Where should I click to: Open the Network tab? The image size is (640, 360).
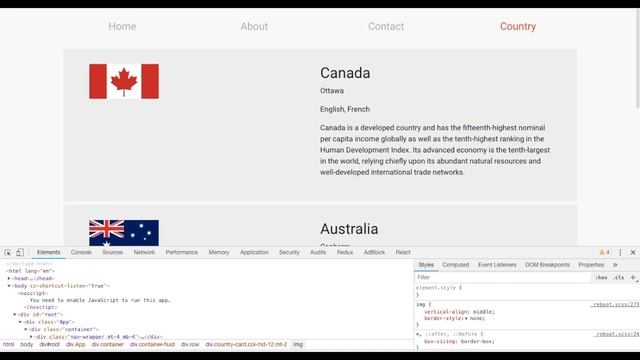coord(144,252)
